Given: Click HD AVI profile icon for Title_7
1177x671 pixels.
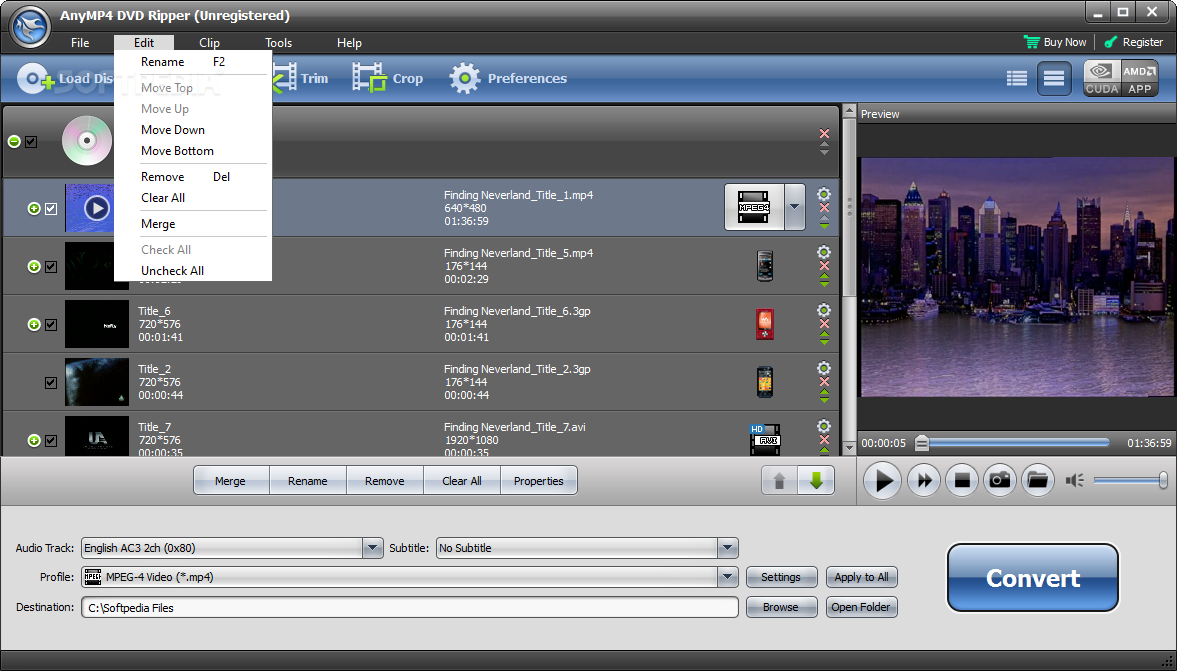Looking at the screenshot, I should (x=765, y=440).
